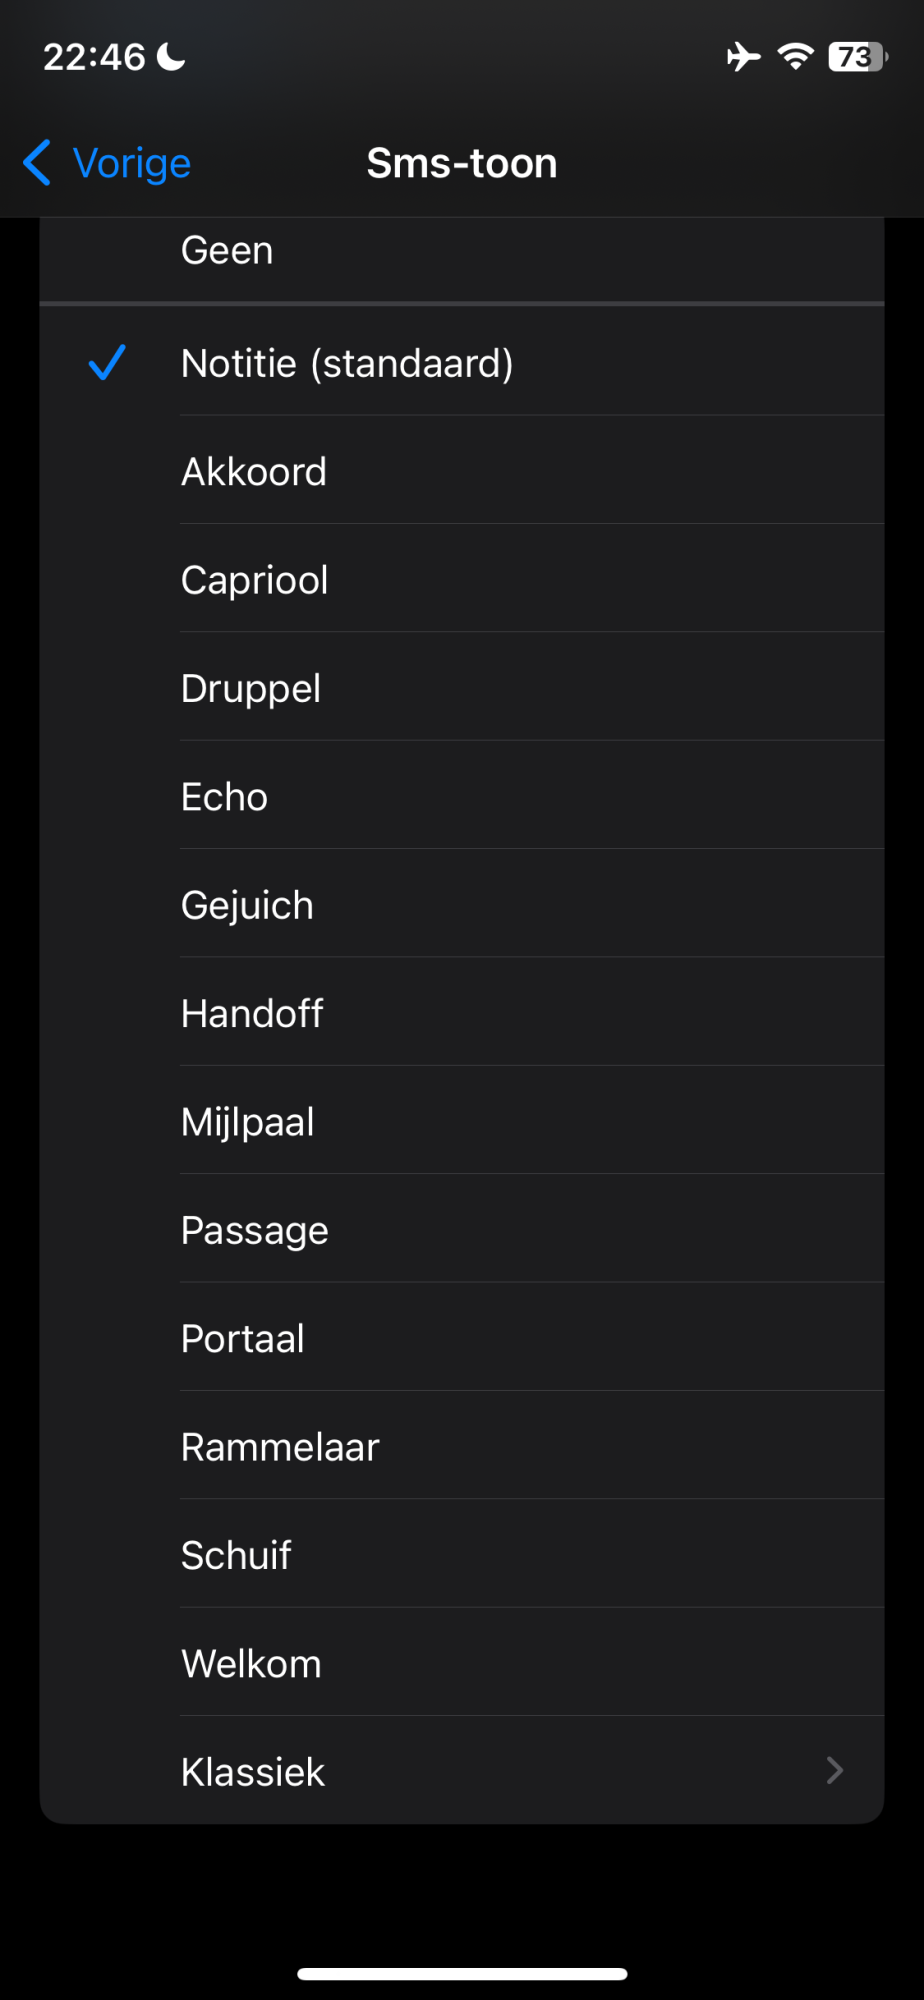Tap the Do Not Disturb moon icon
The width and height of the screenshot is (924, 2000).
click(x=172, y=57)
